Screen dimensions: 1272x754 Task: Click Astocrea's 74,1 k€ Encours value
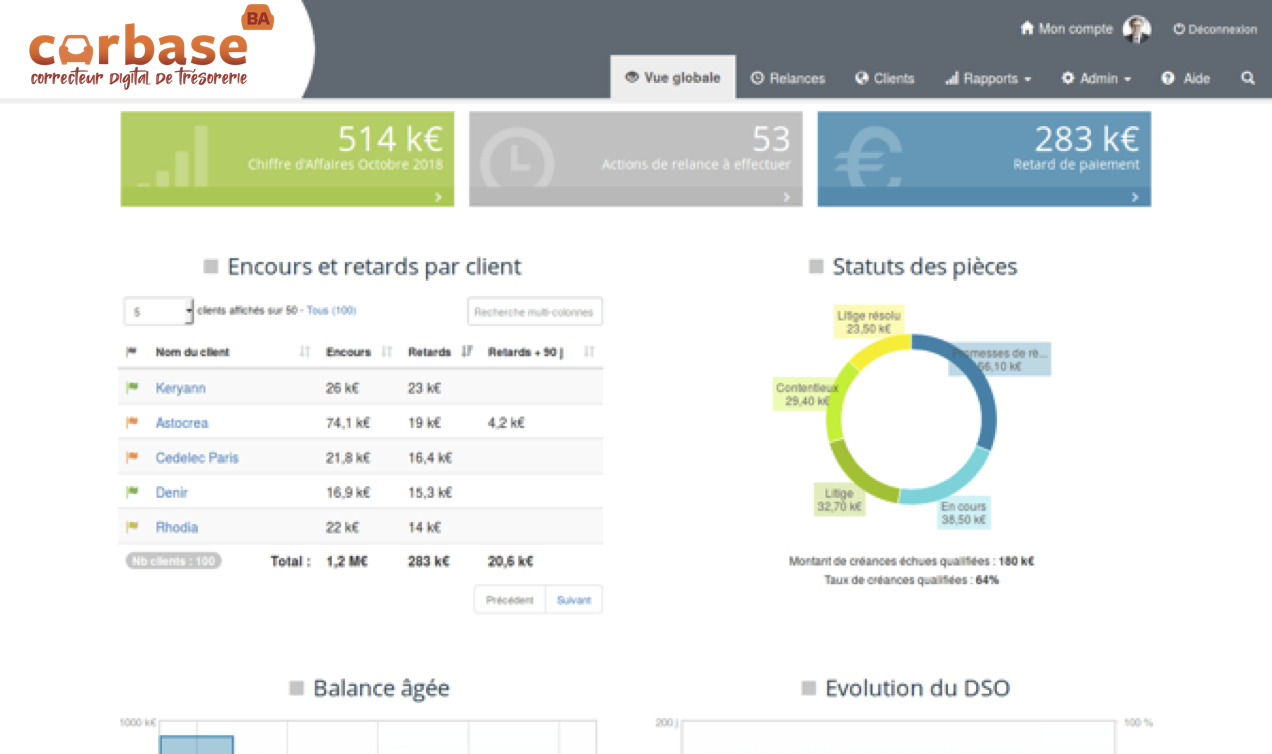(348, 423)
